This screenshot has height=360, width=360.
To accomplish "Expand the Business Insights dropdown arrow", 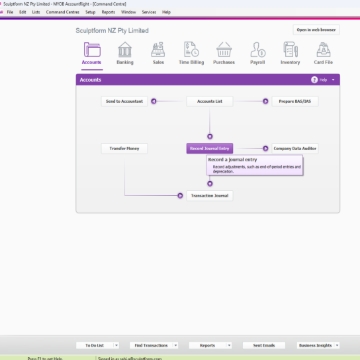I will [337, 345].
